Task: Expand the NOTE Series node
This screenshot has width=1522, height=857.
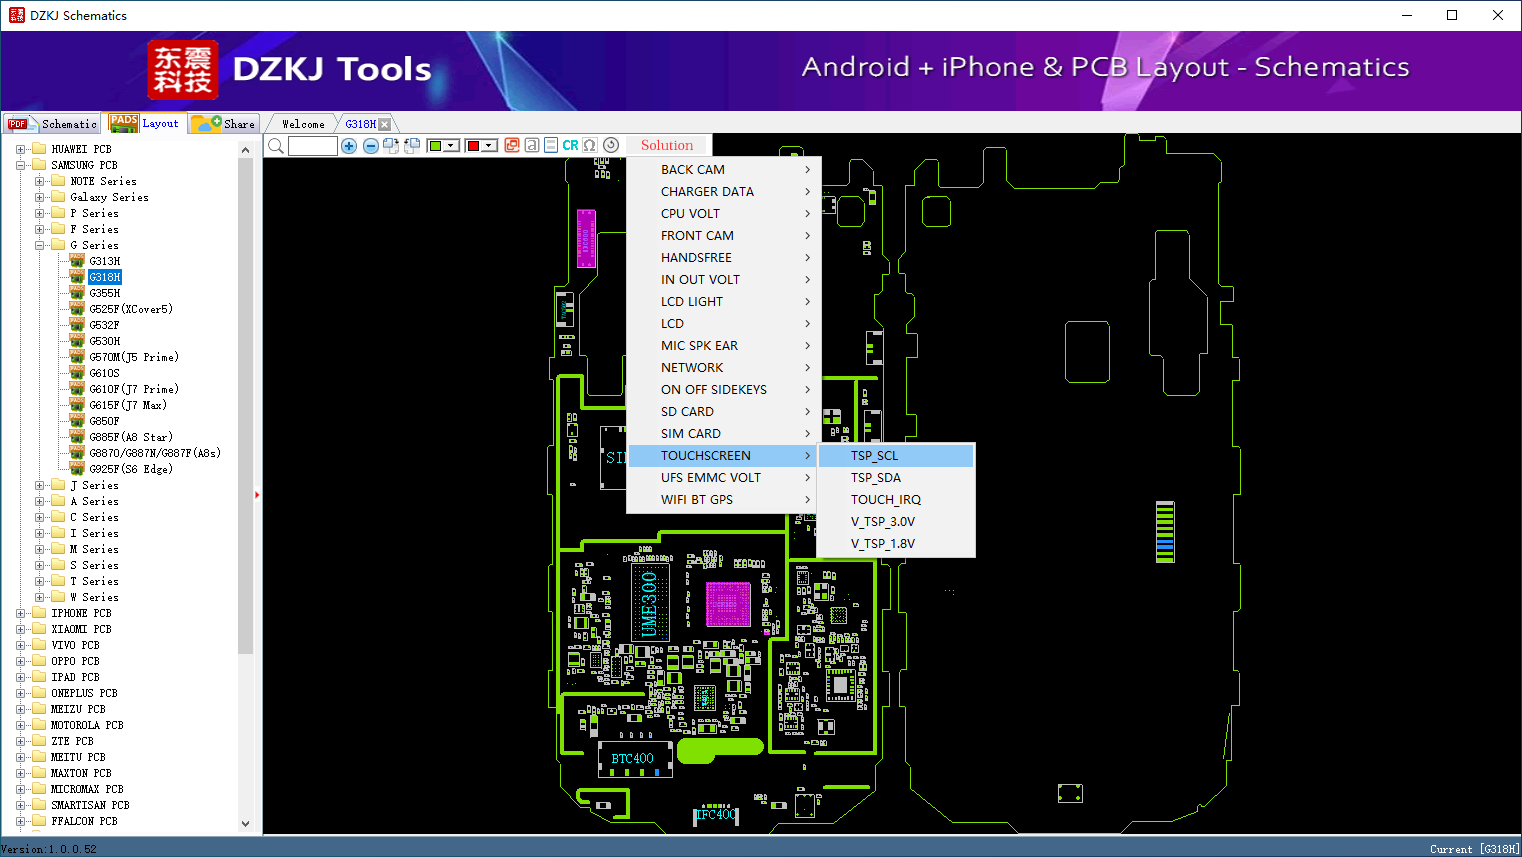Action: (39, 181)
